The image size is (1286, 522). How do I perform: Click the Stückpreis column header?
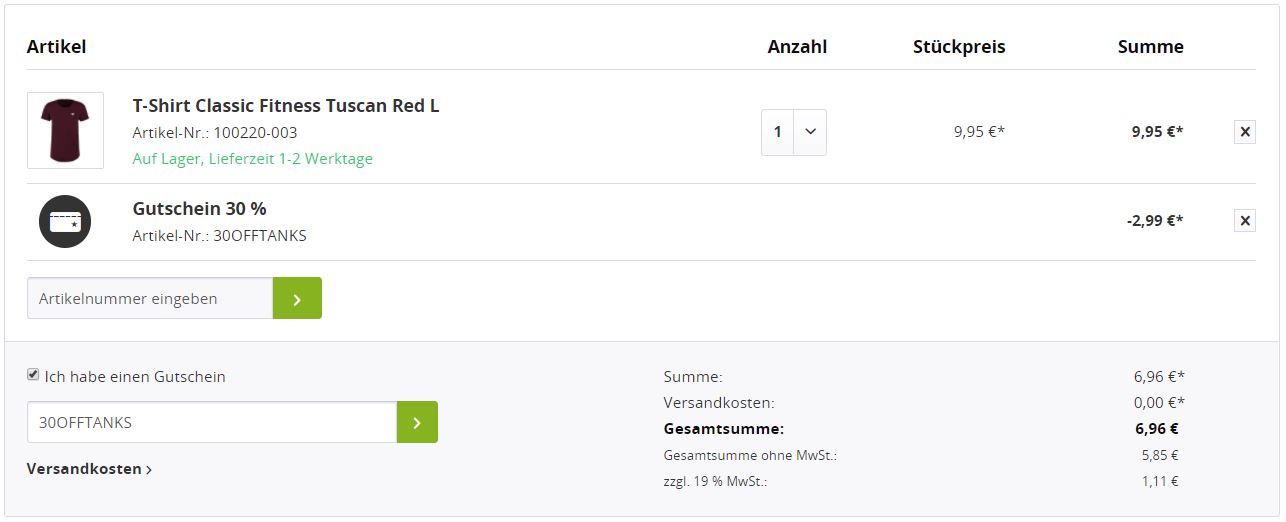(958, 47)
